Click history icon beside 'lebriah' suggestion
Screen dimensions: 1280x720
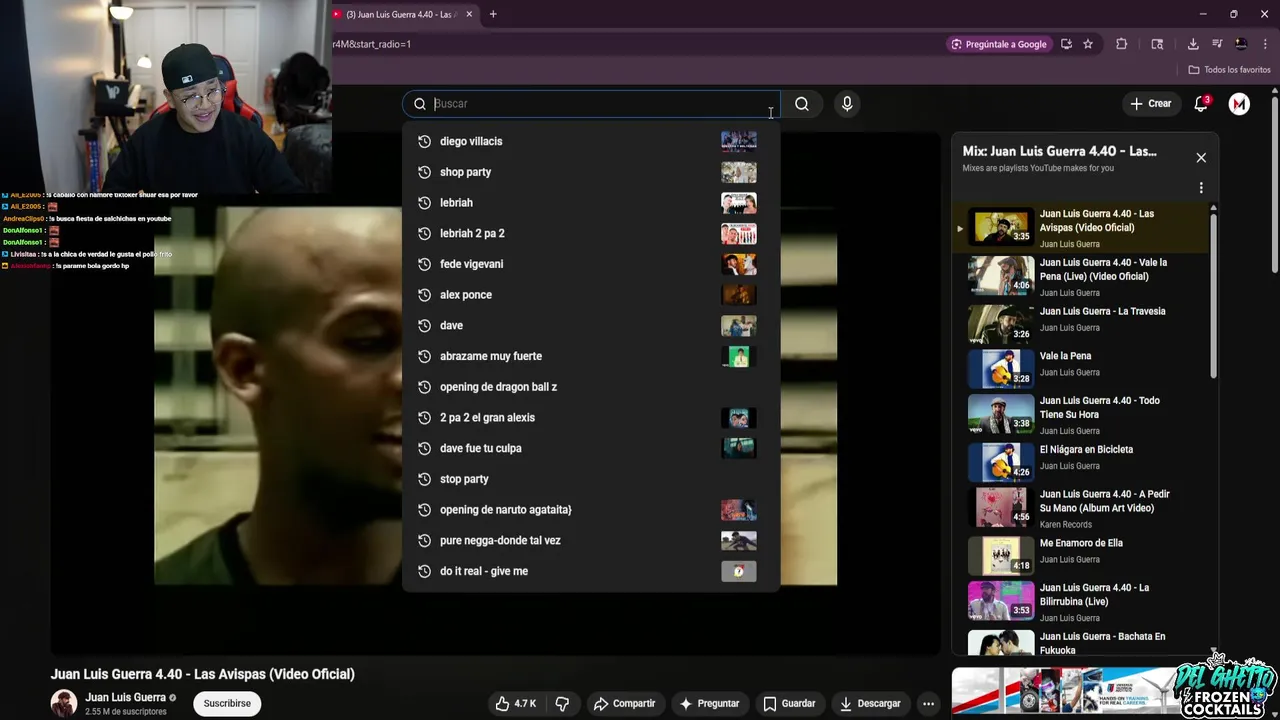(424, 203)
